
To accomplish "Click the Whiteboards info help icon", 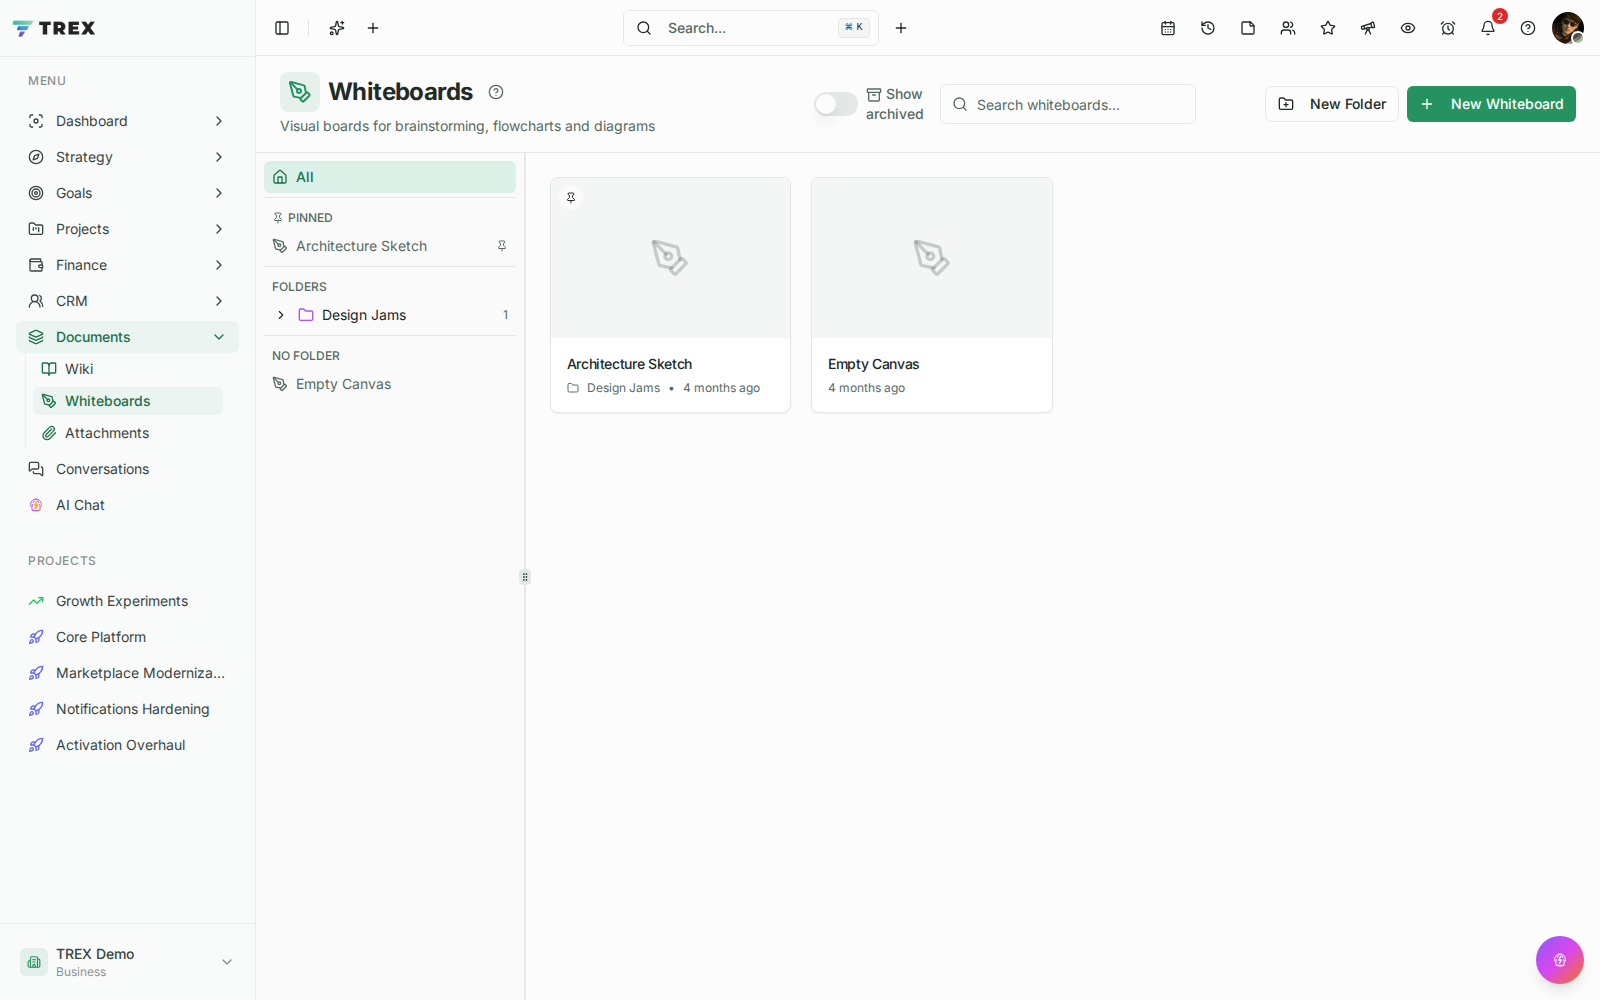I will pos(496,92).
